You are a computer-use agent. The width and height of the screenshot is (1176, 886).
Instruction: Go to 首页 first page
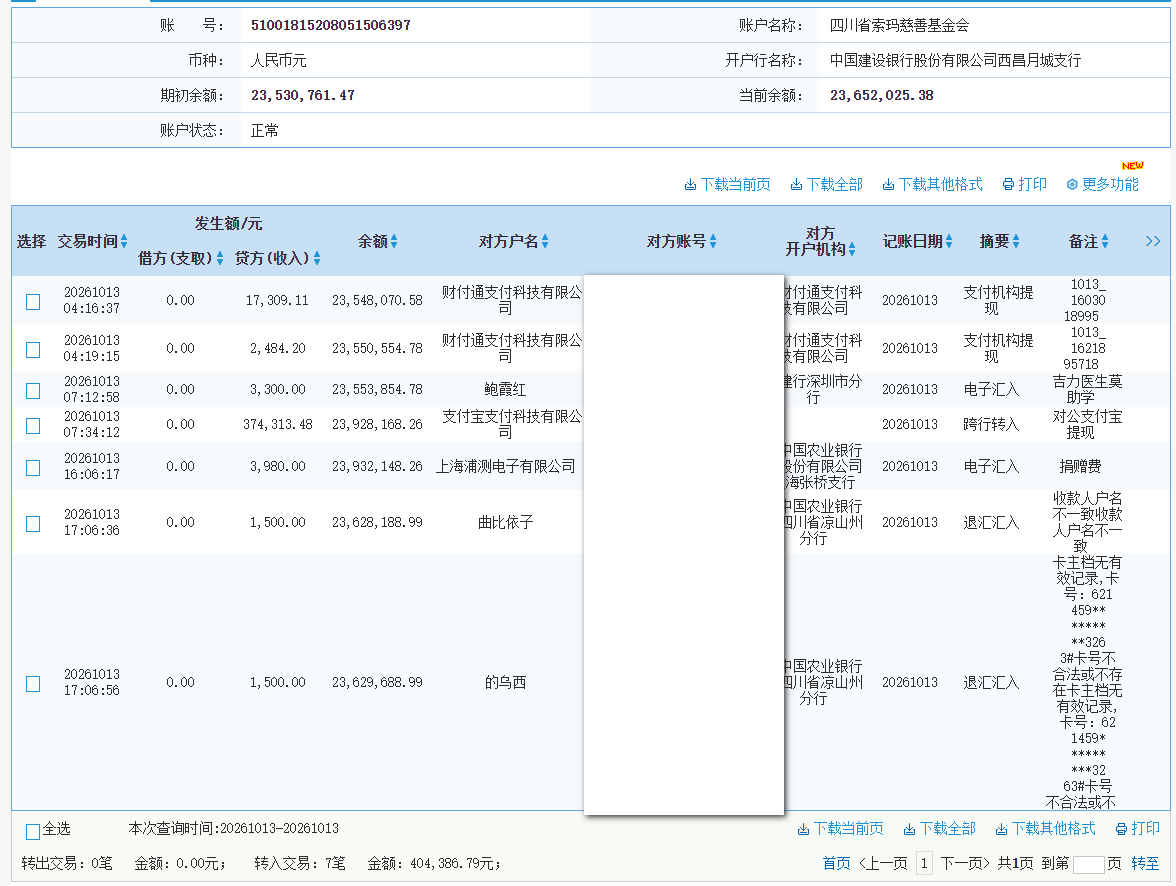pos(836,863)
